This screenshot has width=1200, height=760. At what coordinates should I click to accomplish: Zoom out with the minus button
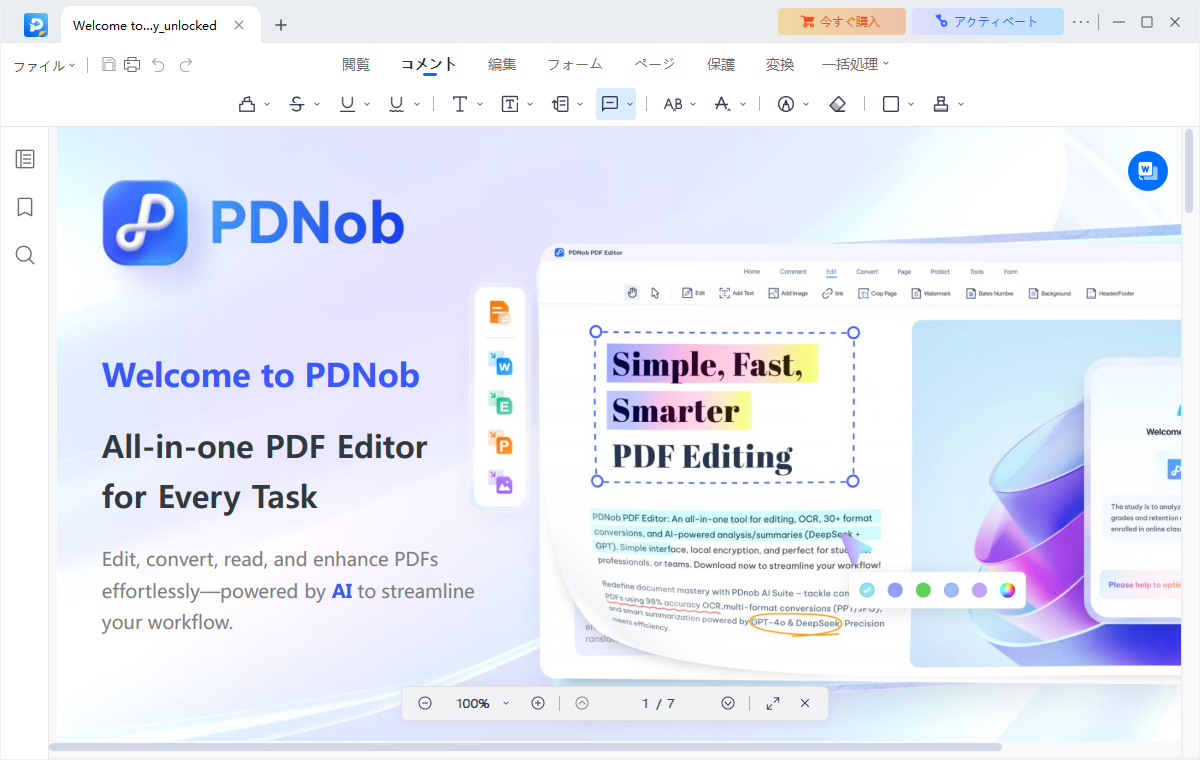click(x=425, y=703)
